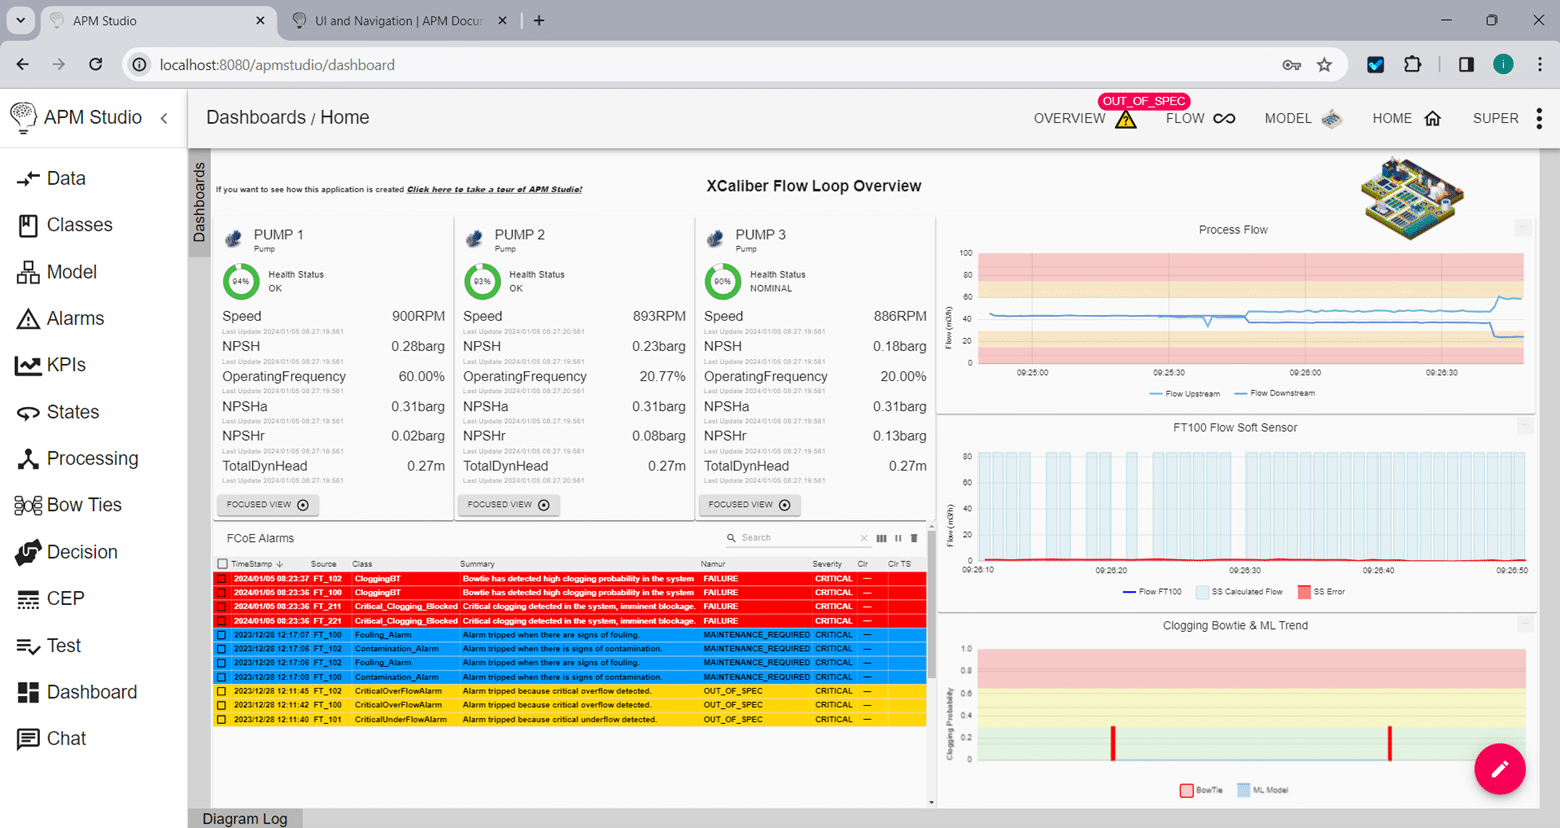1560x828 pixels.
Task: Open the Diagram Log tab
Action: point(245,818)
